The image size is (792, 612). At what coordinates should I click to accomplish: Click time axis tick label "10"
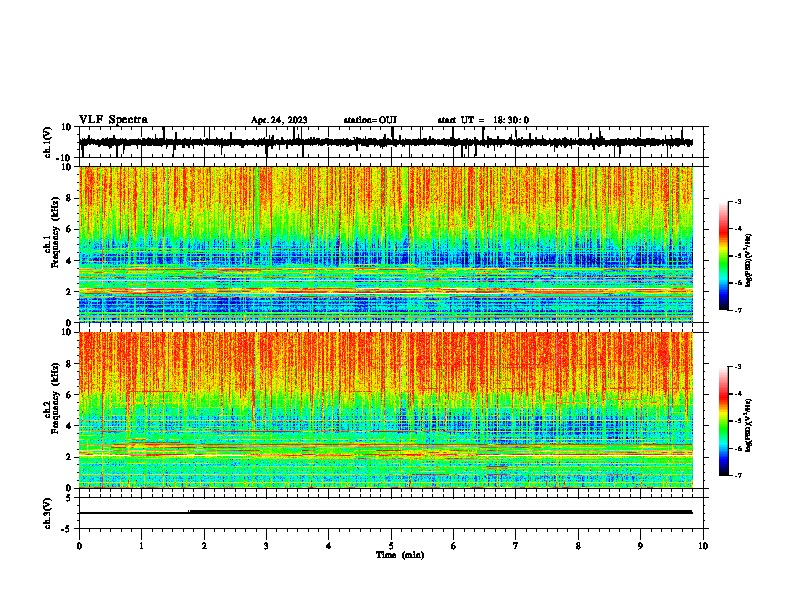[x=703, y=546]
